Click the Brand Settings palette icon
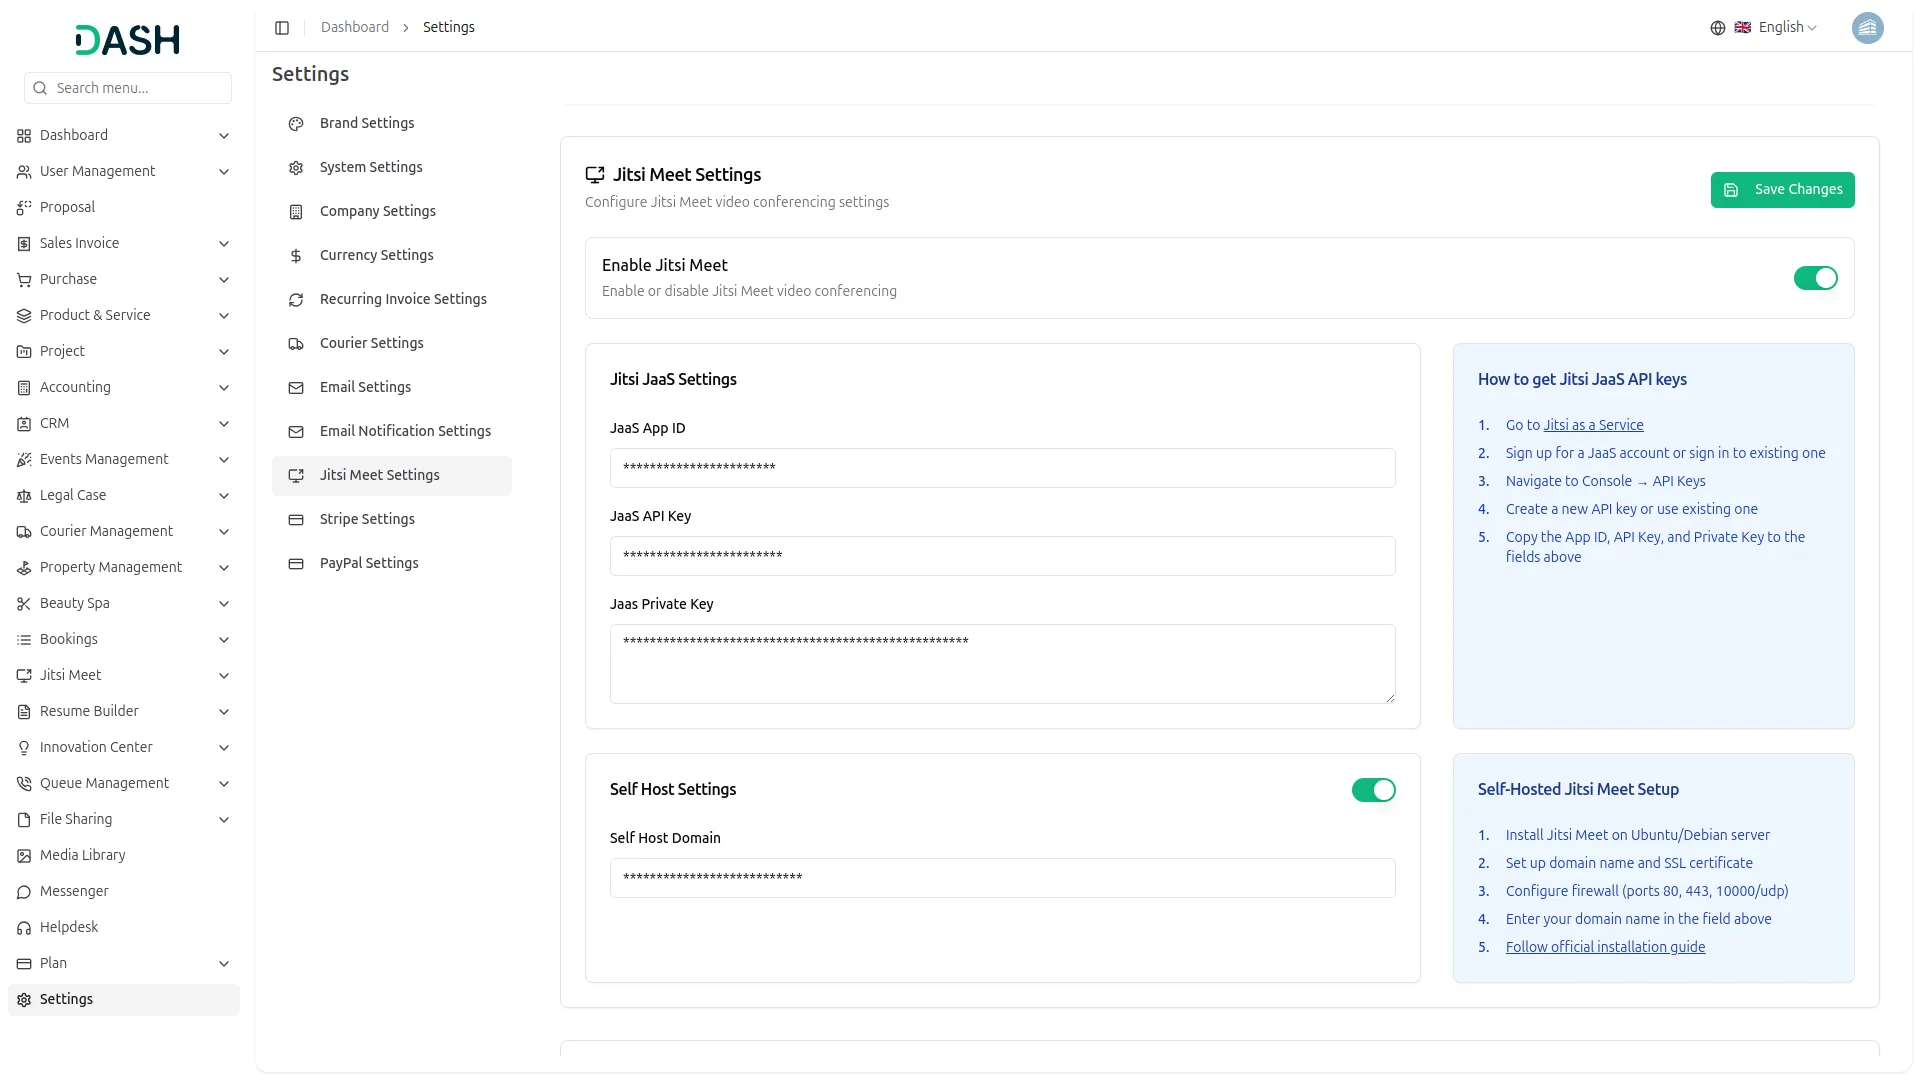Viewport: 1920px width, 1080px height. [x=296, y=124]
